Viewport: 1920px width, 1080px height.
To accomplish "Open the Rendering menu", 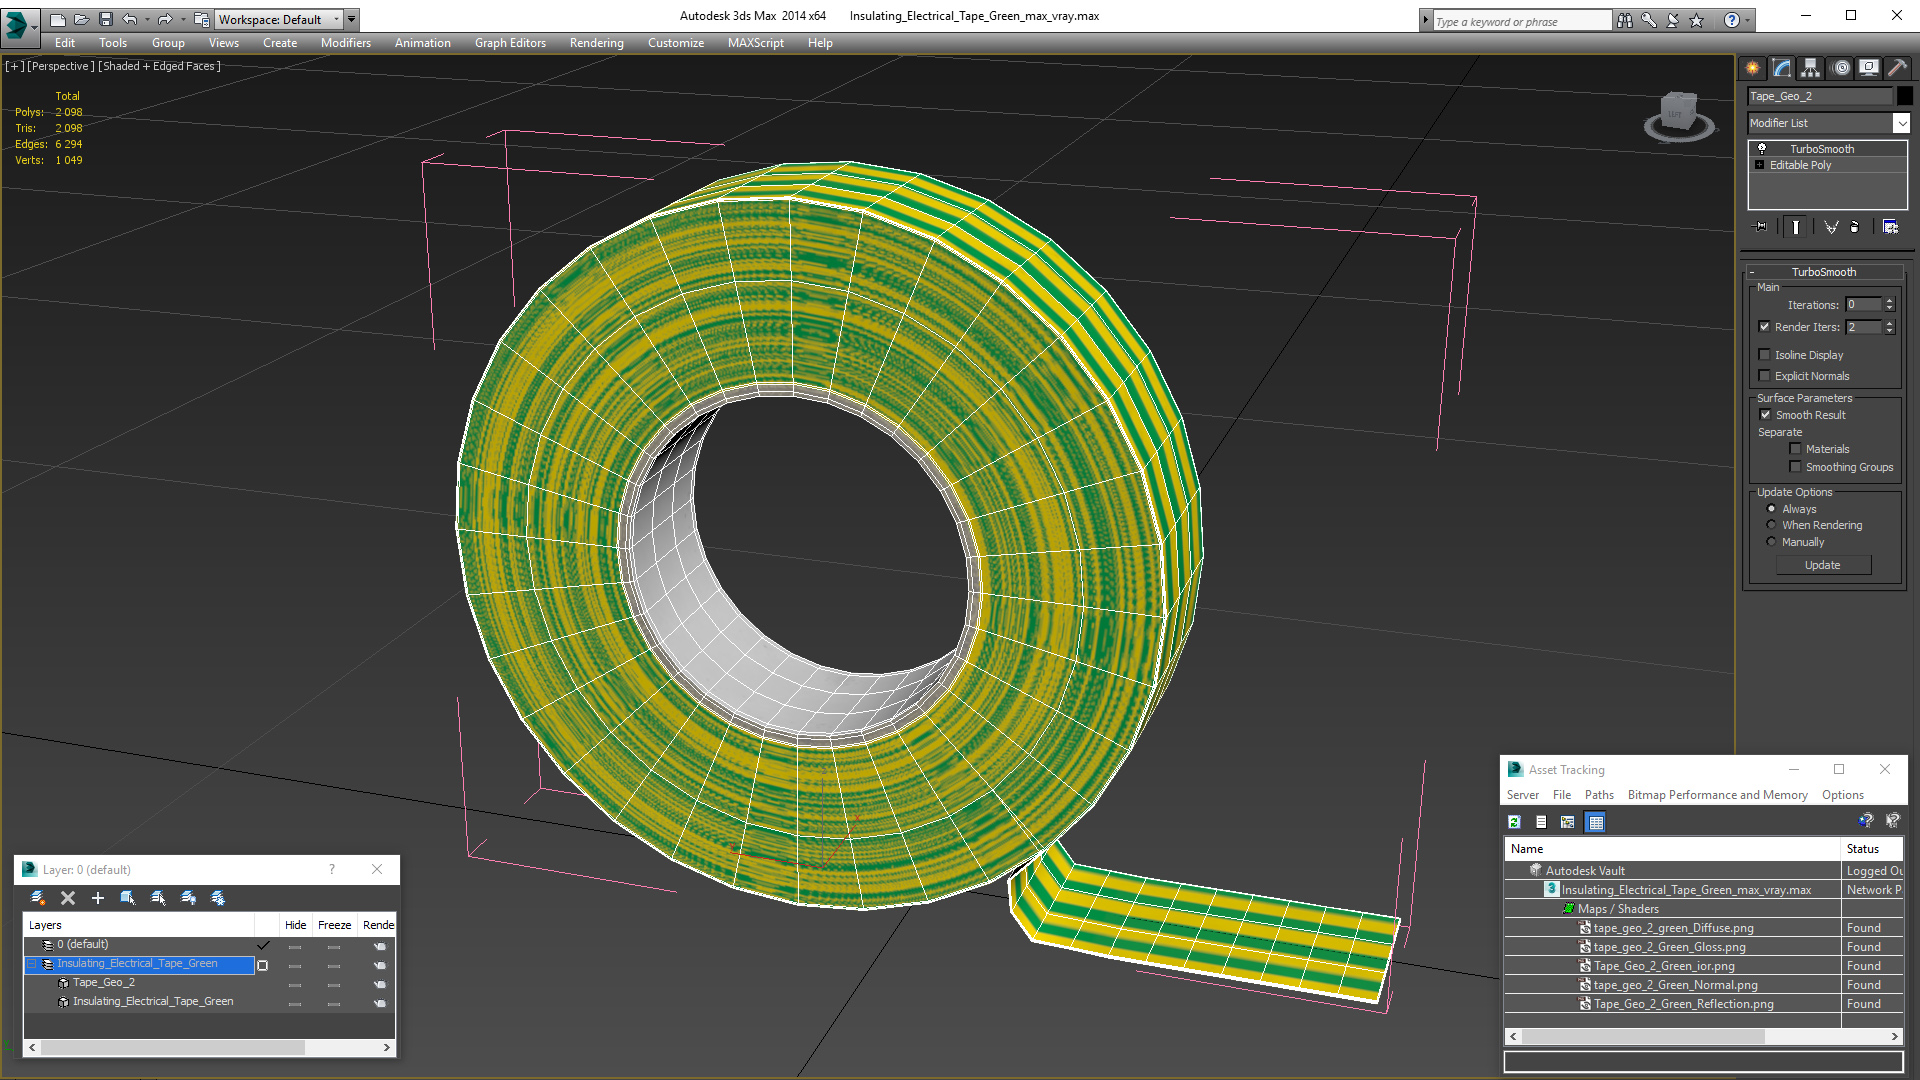I will pos(597,43).
